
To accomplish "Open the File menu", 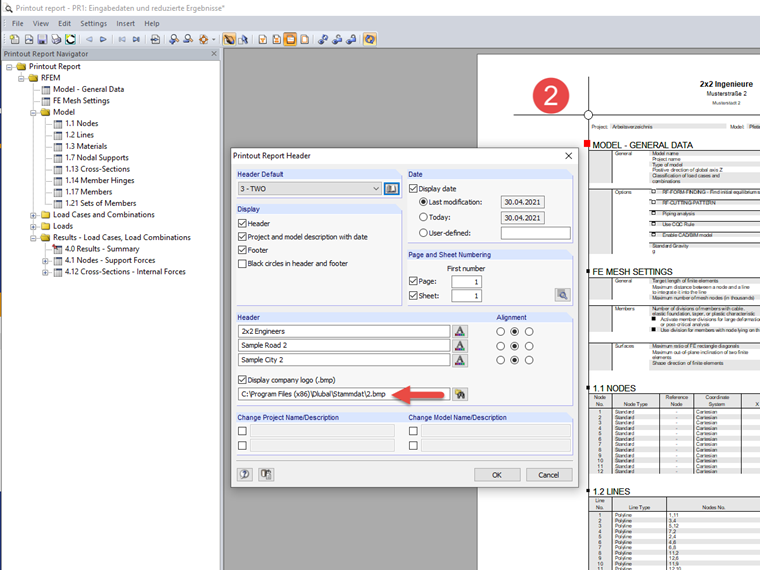I will [x=17, y=23].
